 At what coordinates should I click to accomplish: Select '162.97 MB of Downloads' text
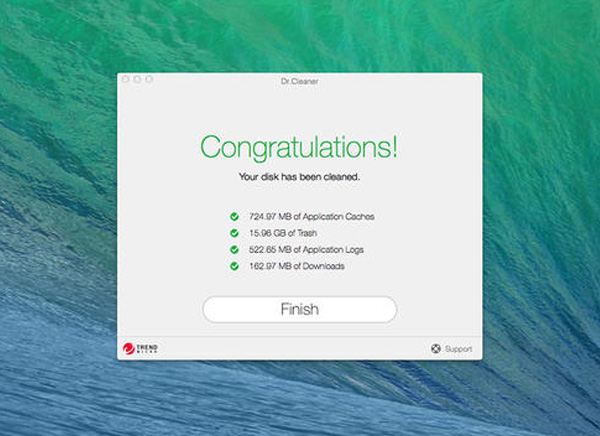click(x=297, y=266)
